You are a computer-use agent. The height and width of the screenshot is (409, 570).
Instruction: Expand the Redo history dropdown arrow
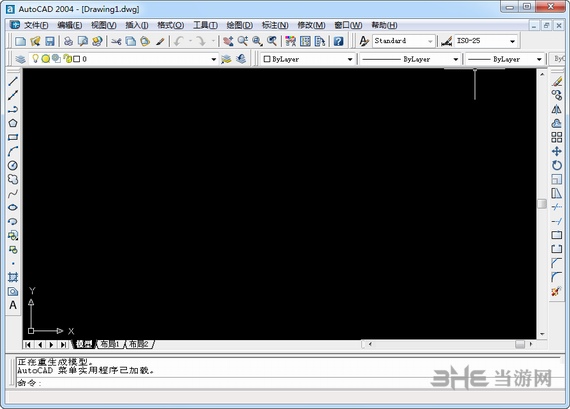click(213, 41)
